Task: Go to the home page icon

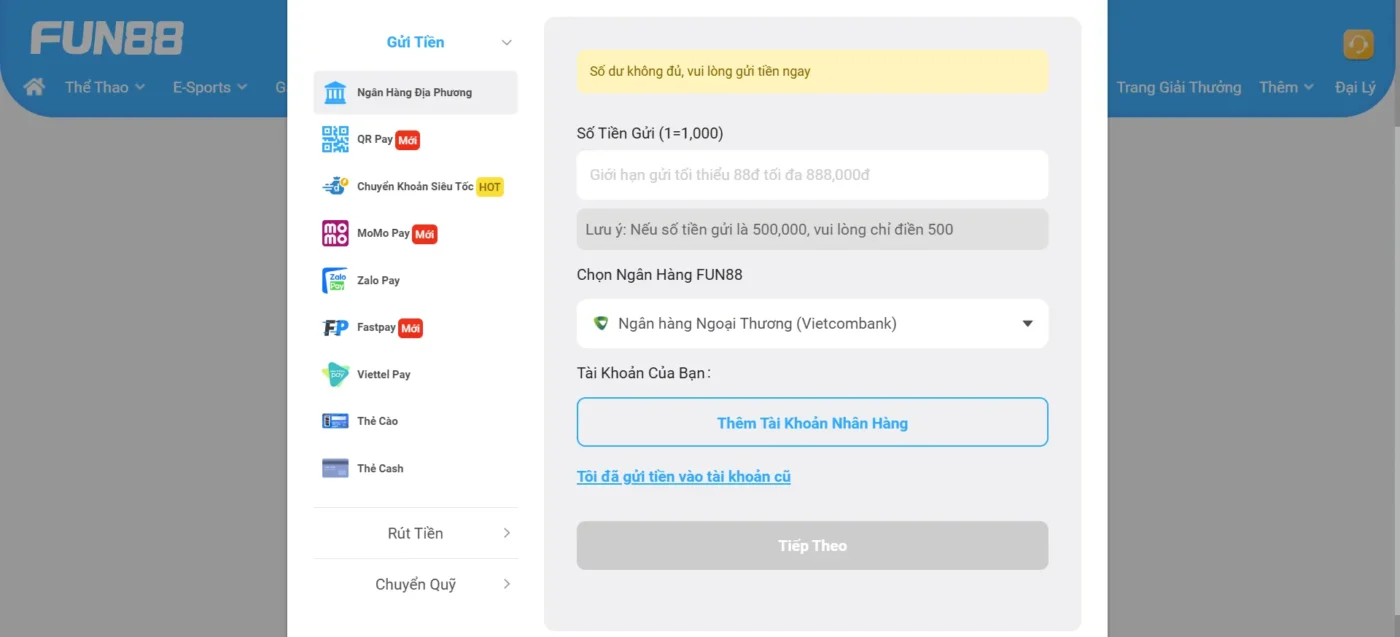Action: (x=34, y=87)
